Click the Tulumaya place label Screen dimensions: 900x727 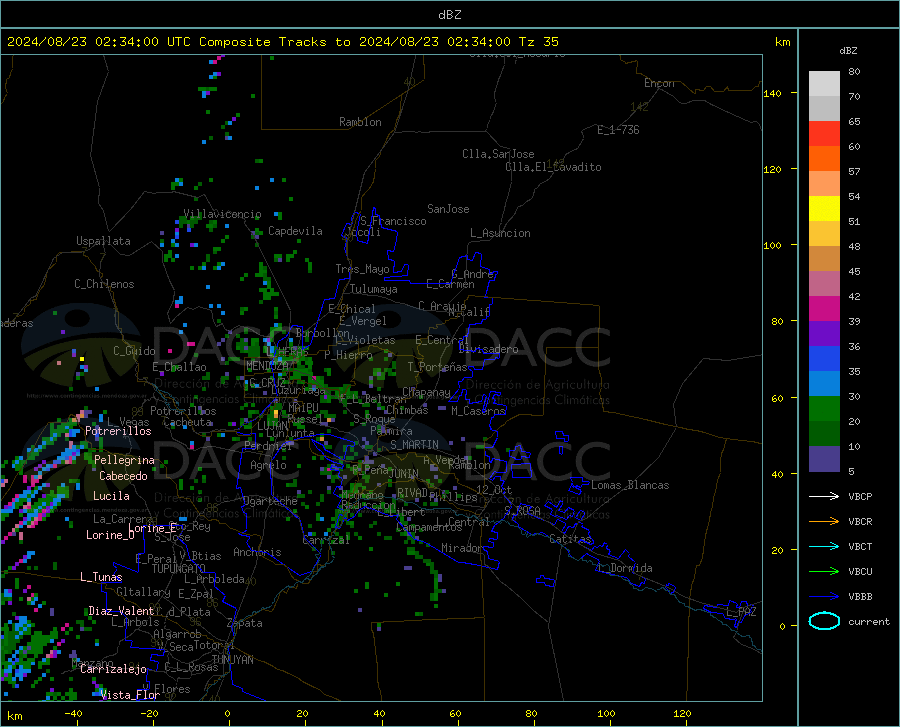click(x=374, y=289)
